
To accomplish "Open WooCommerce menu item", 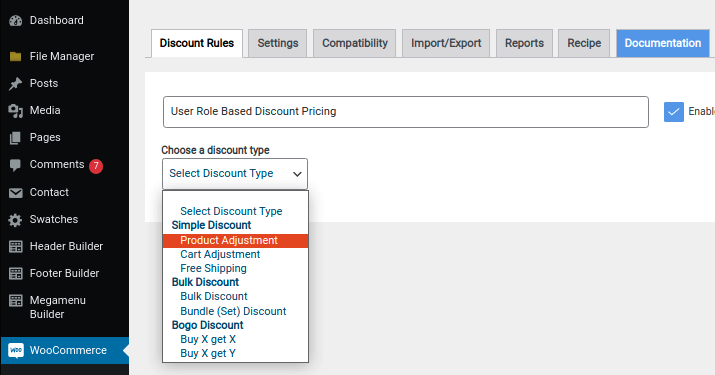I will pos(65,350).
